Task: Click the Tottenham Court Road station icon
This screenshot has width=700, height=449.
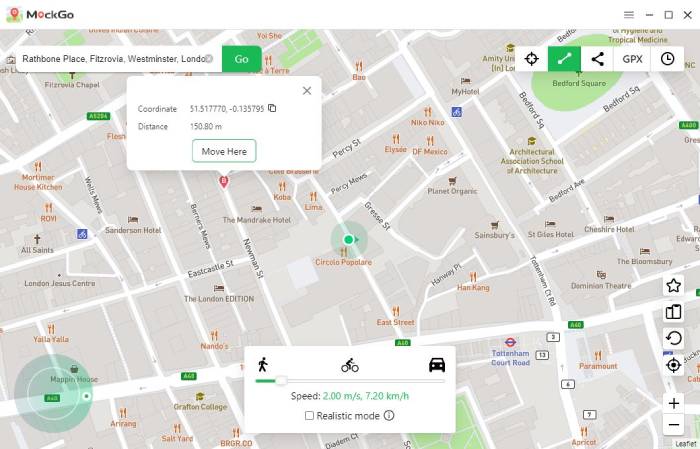Action: tap(510, 342)
